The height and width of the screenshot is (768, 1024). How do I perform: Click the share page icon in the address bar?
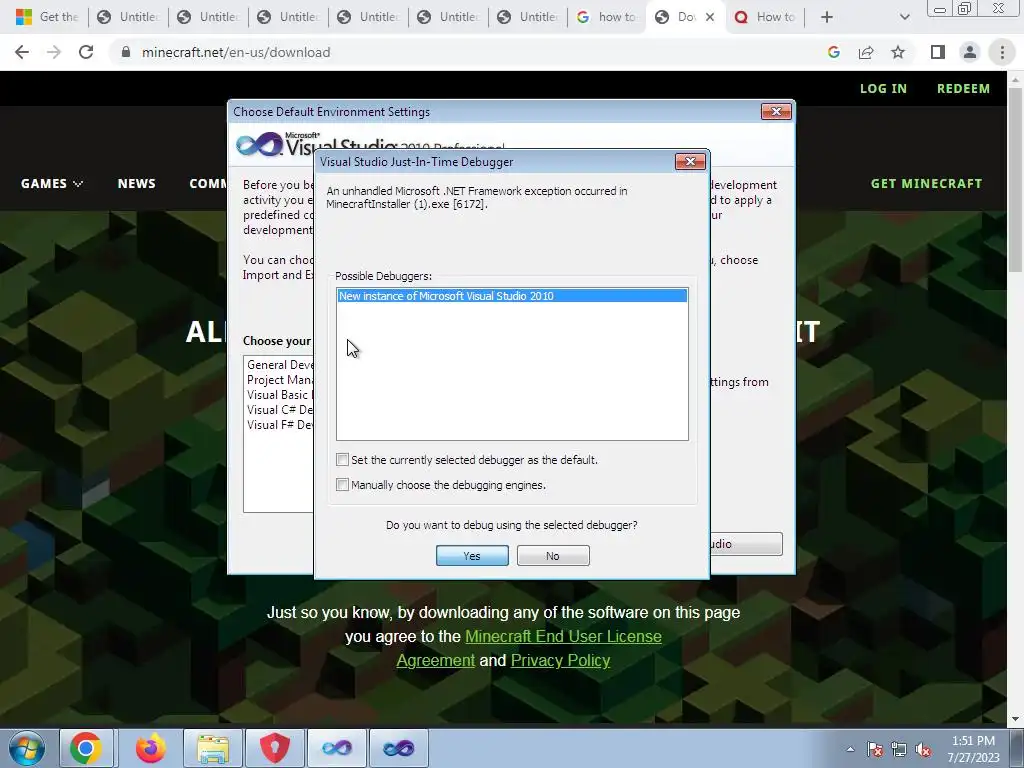pos(866,52)
